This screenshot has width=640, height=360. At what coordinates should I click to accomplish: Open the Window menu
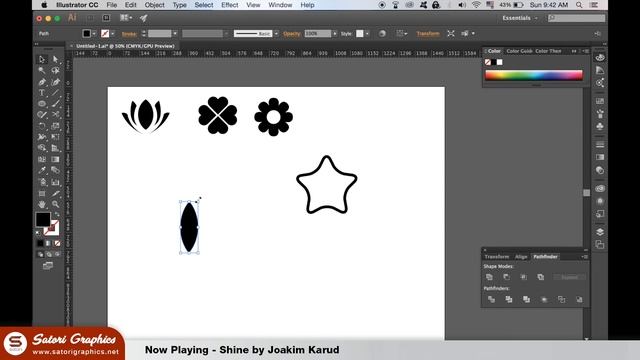[280, 5]
